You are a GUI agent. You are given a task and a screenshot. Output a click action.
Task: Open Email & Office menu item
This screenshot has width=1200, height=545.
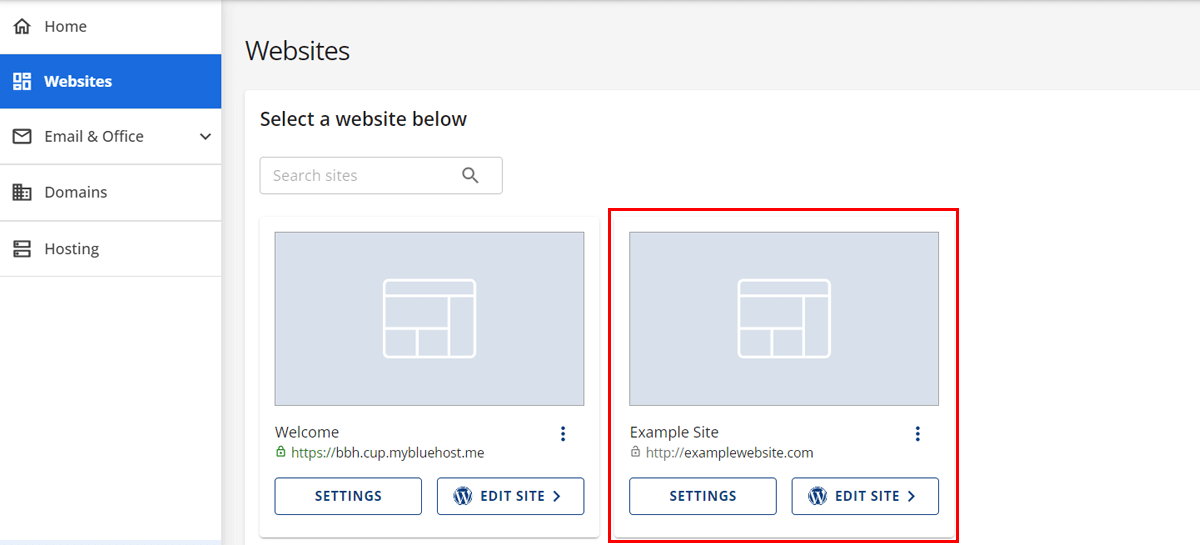pos(110,136)
